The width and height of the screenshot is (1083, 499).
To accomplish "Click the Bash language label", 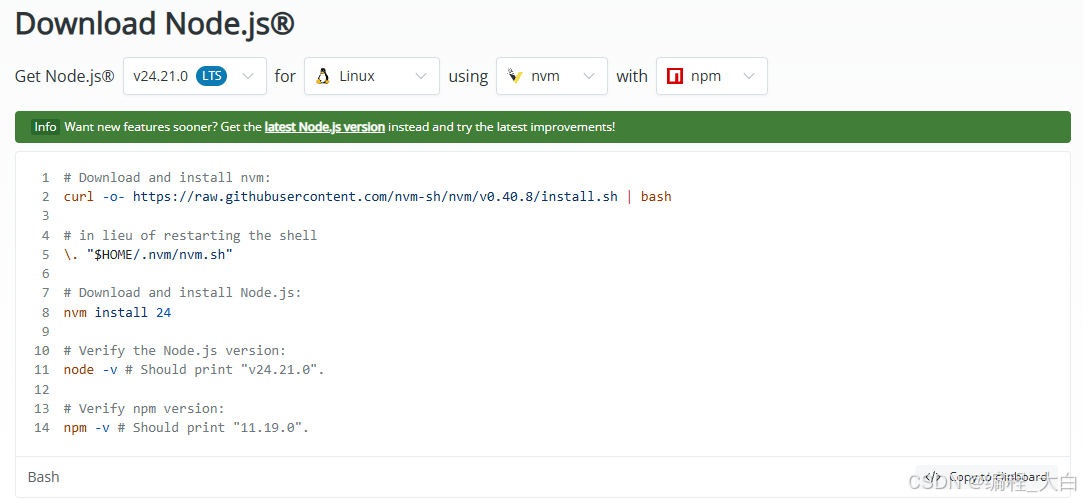I will click(44, 477).
